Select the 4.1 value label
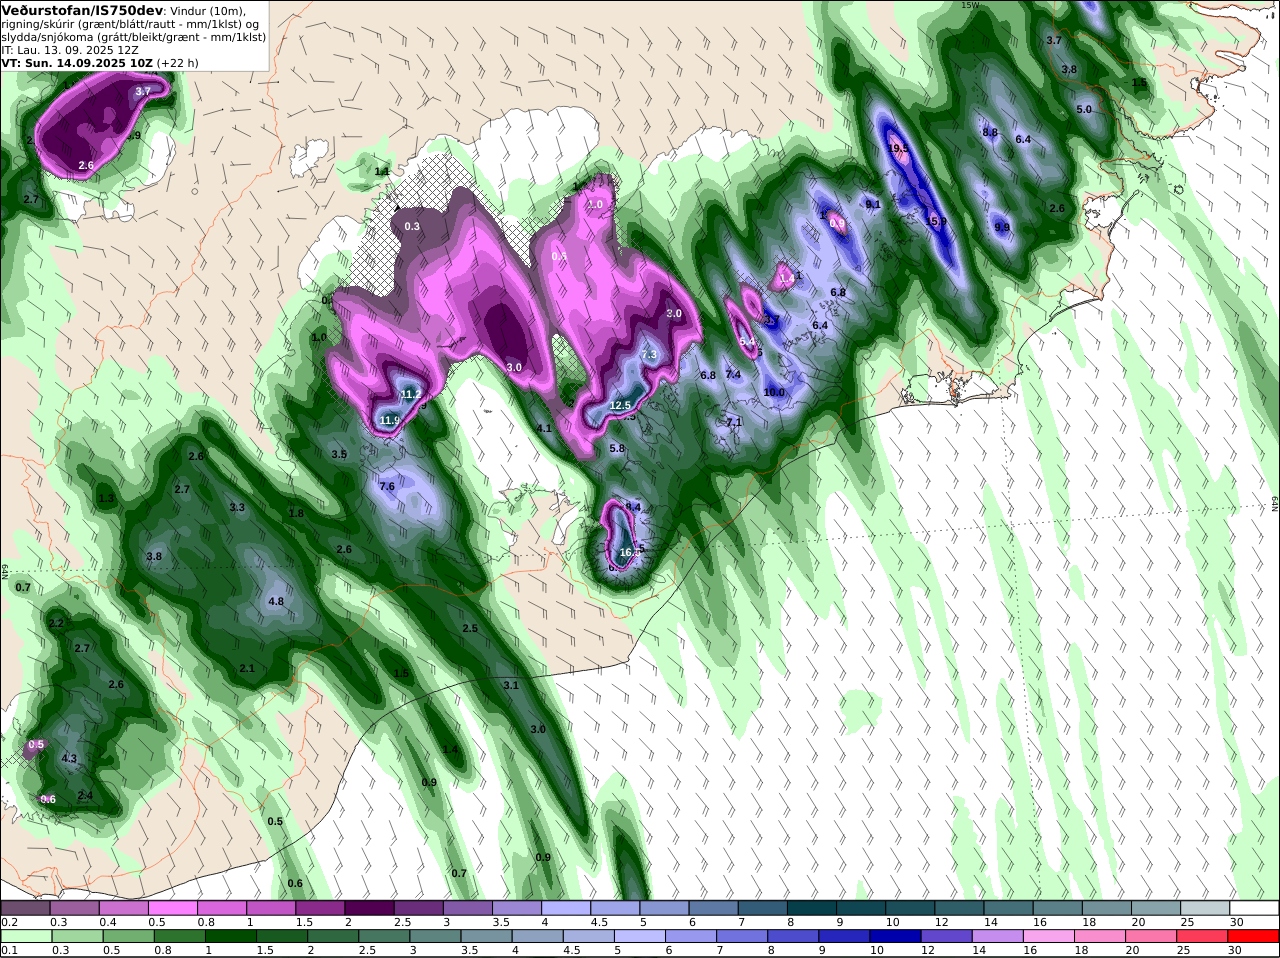Image resolution: width=1280 pixels, height=958 pixels. pos(545,428)
